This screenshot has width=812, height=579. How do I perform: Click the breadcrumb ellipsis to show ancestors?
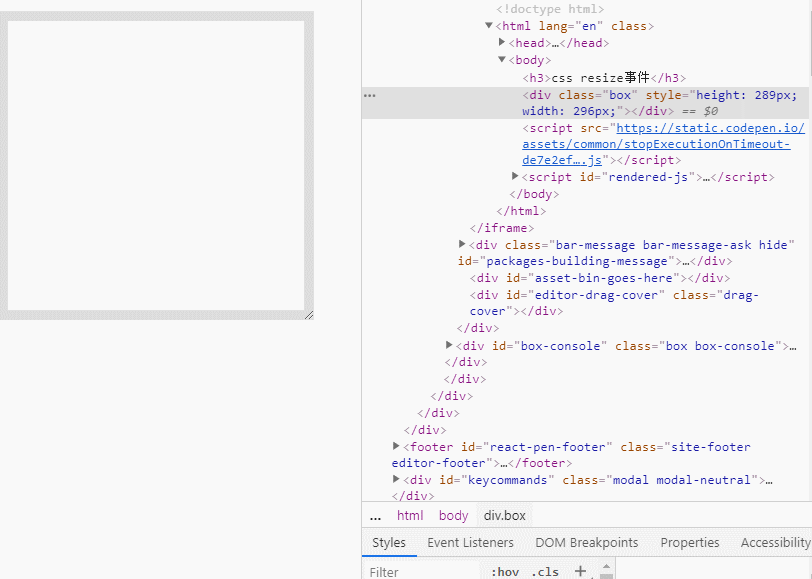[x=375, y=515]
